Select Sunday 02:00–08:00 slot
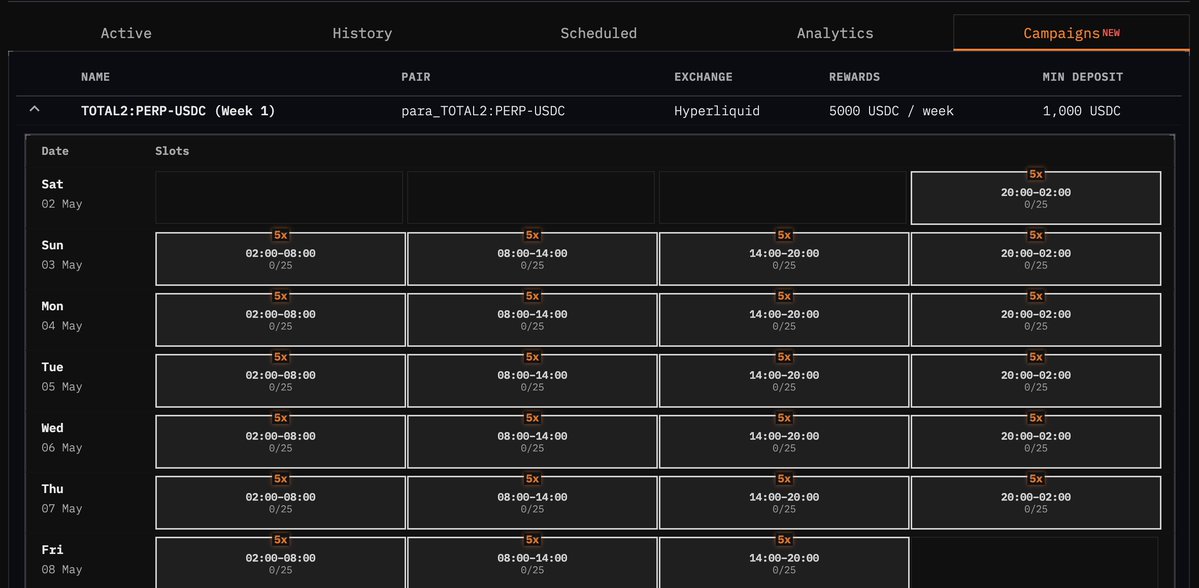Screen dimensions: 1199x588 tap(281, 258)
